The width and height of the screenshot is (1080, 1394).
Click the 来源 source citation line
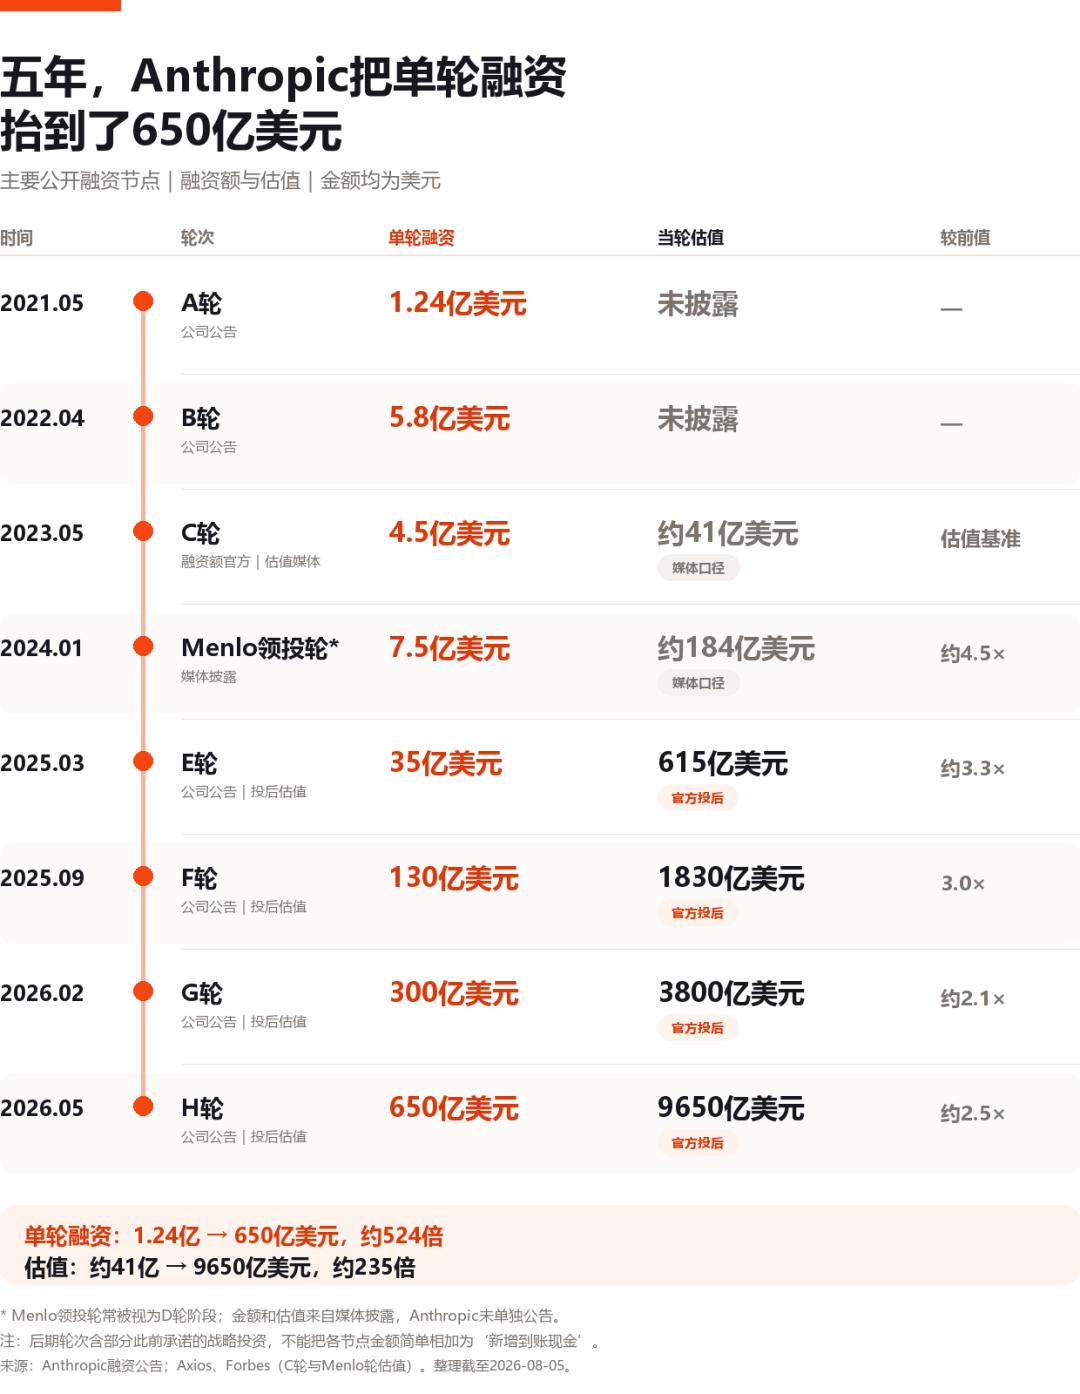coord(288,1366)
